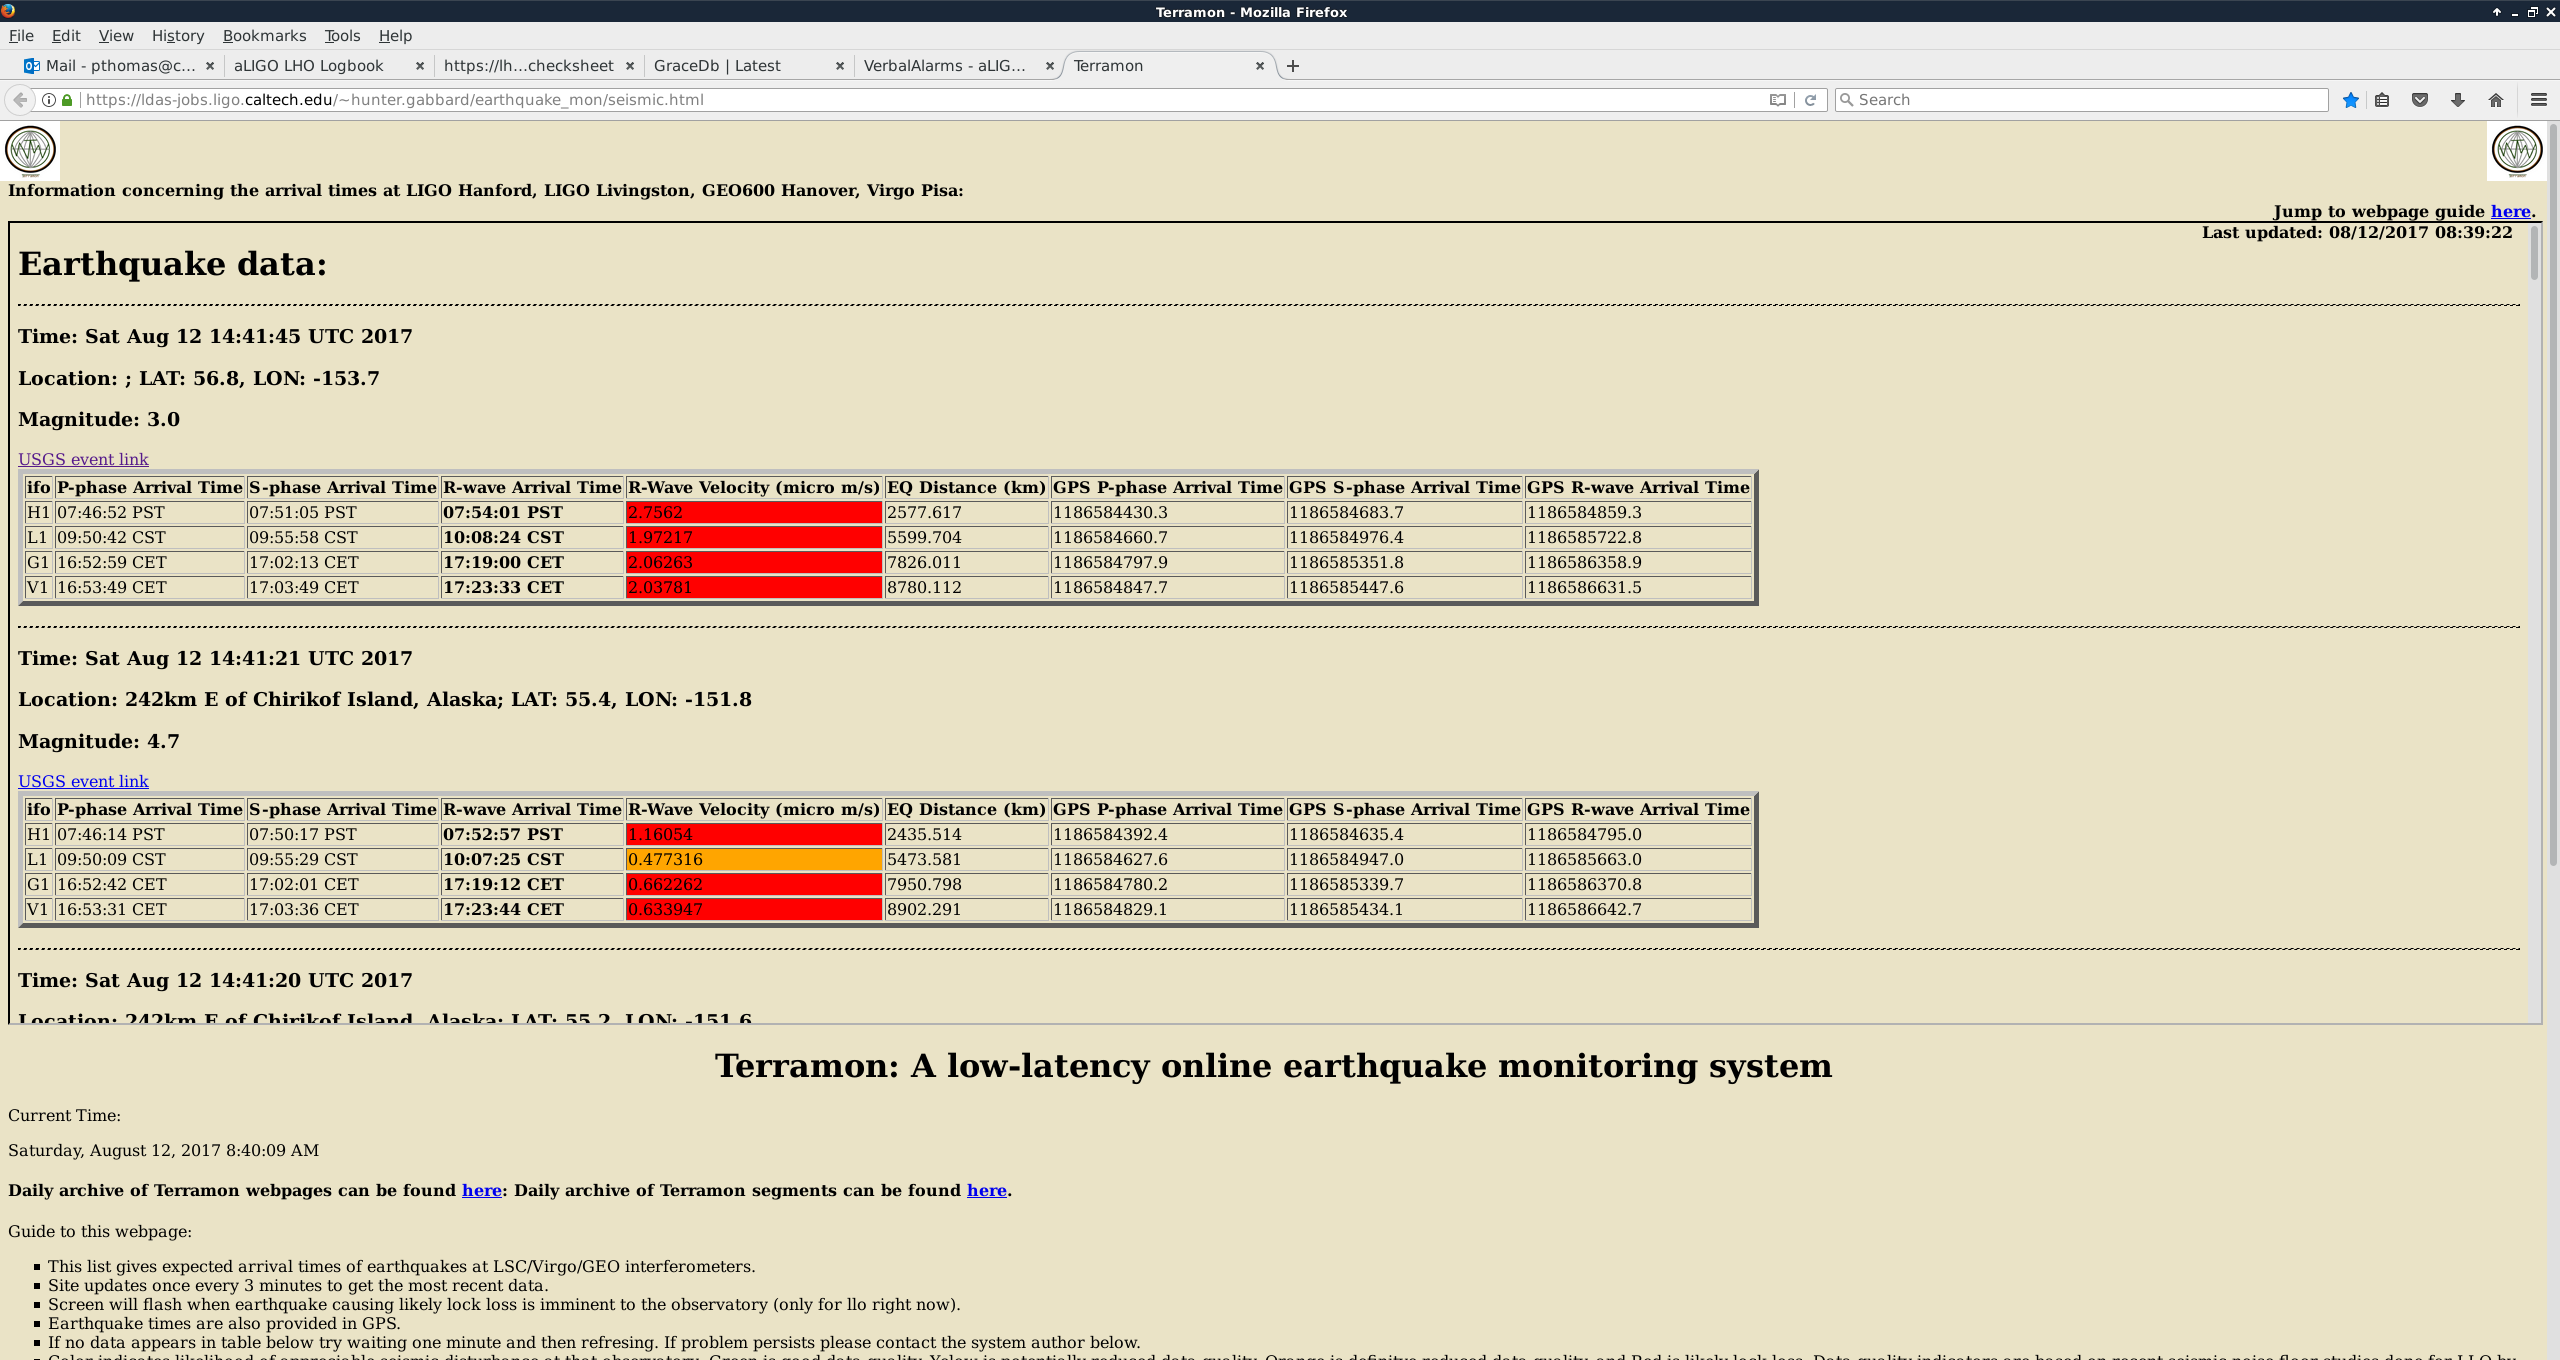Open the Tools menu
The height and width of the screenshot is (1360, 2560).
342,36
